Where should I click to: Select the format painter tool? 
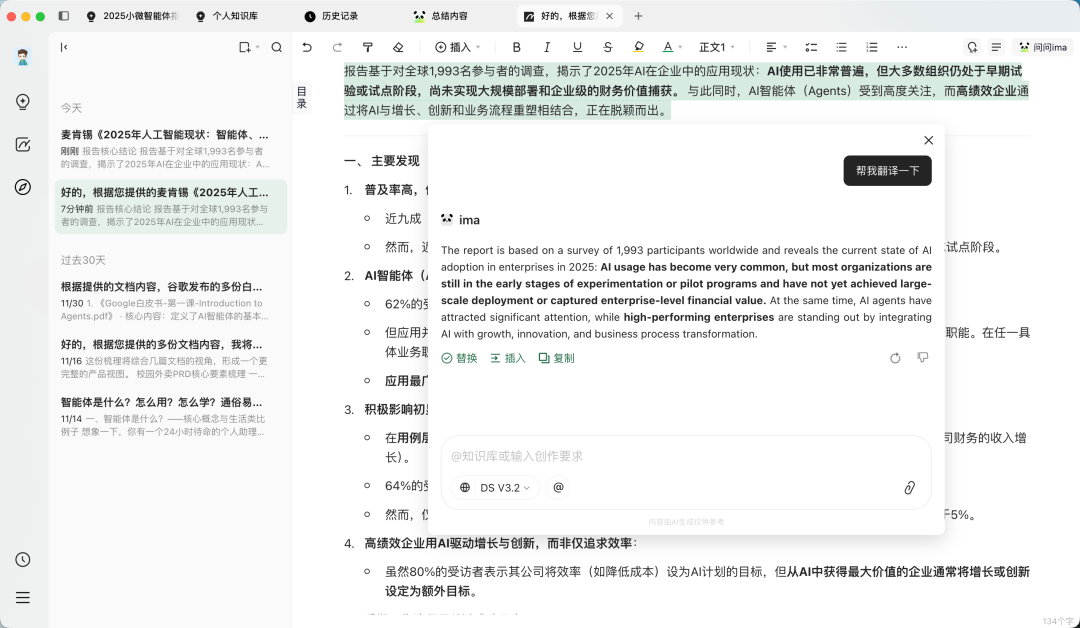368,47
